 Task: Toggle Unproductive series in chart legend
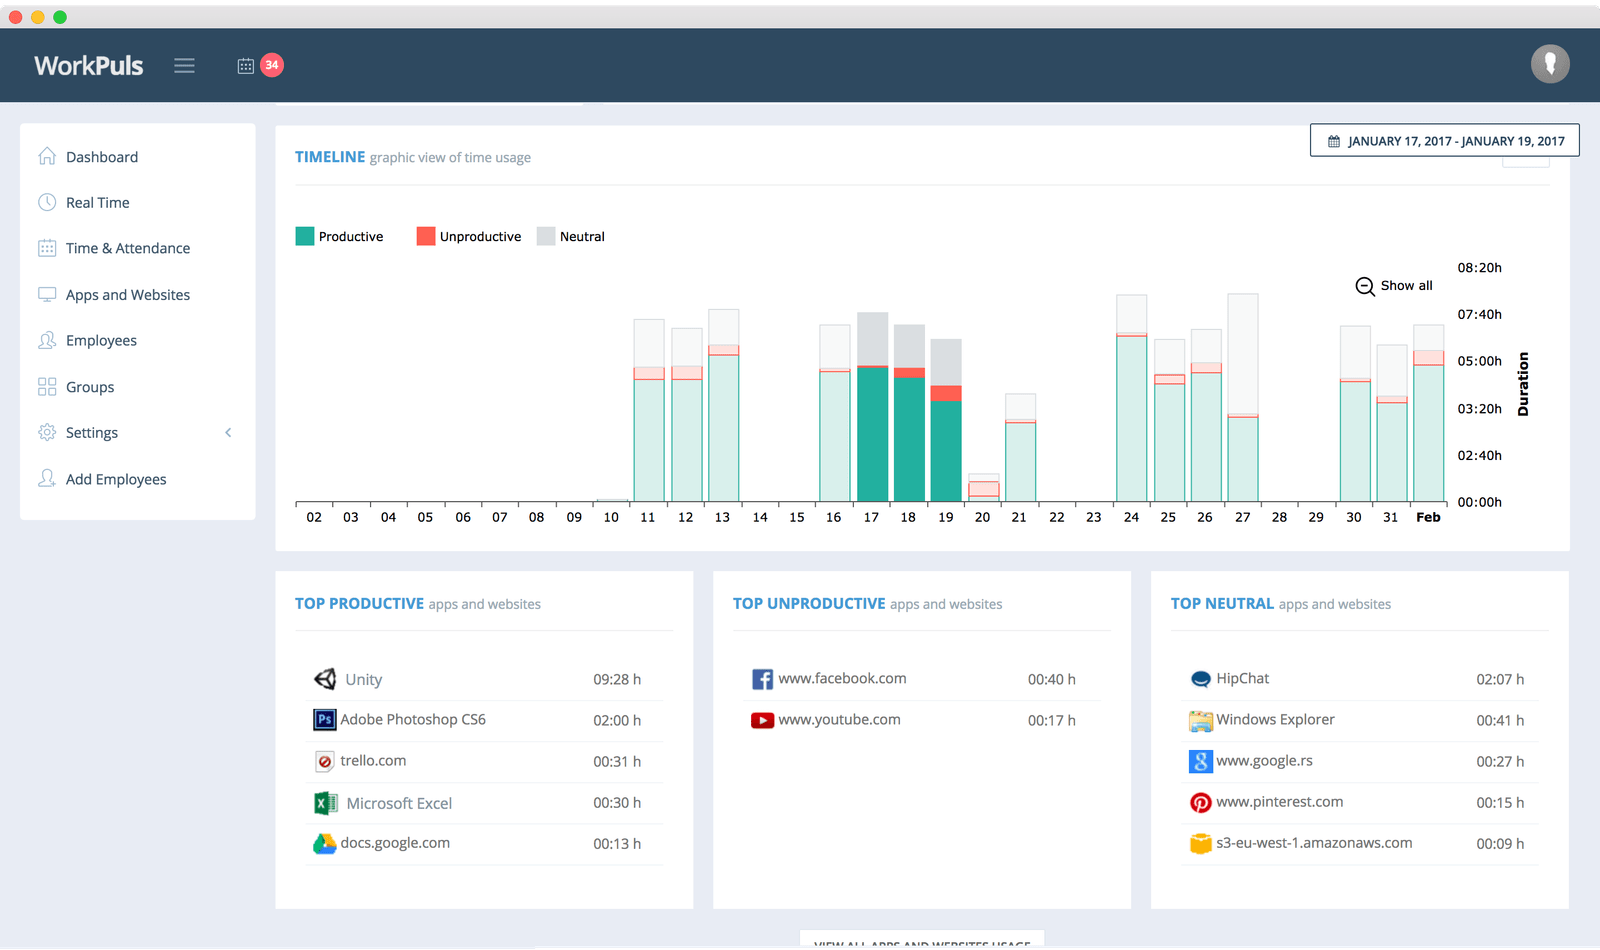click(x=469, y=236)
